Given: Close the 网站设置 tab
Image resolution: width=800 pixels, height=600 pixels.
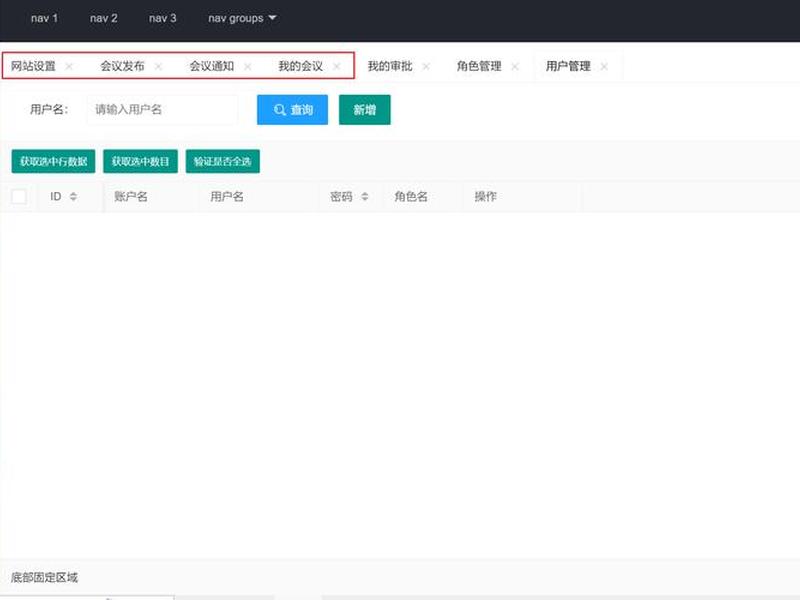Looking at the screenshot, I should coord(69,66).
